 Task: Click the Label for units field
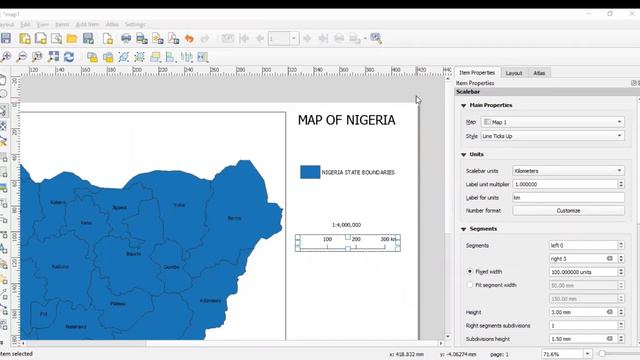(569, 198)
